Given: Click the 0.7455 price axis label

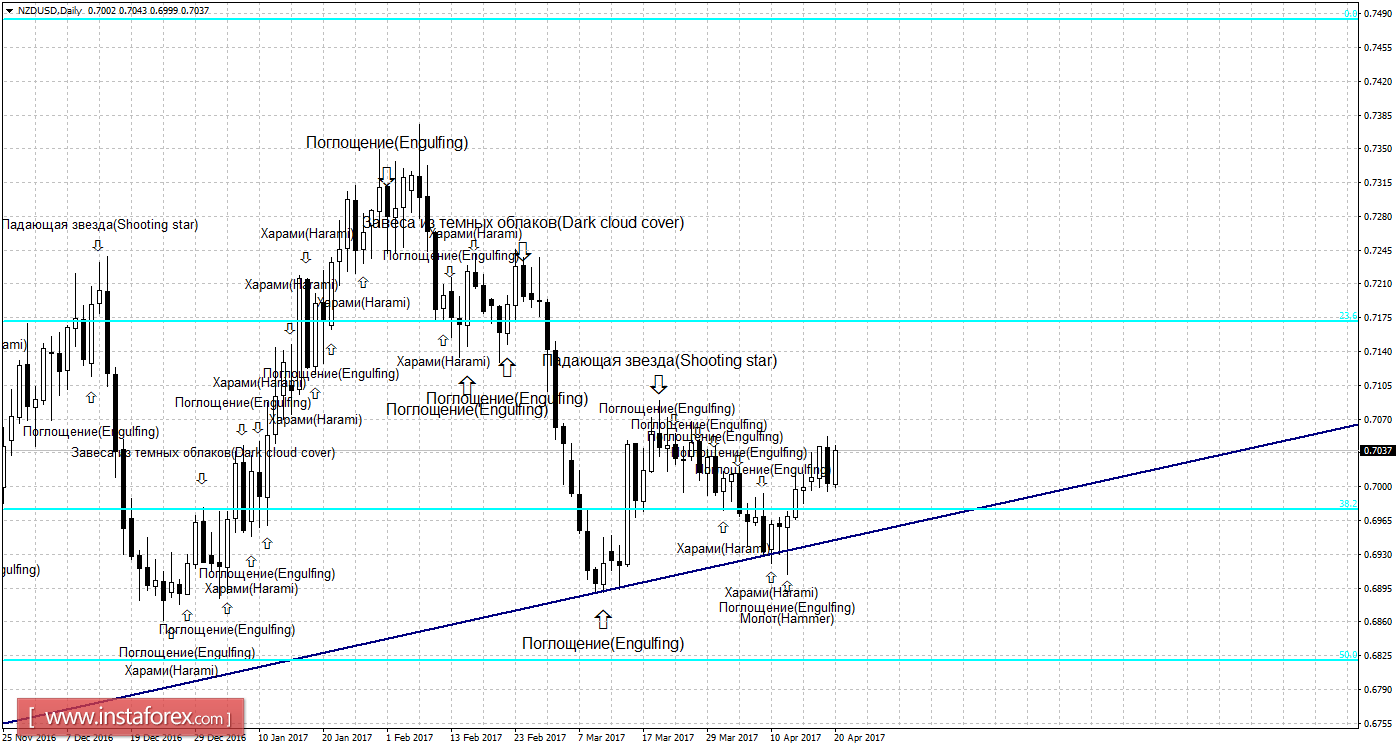Looking at the screenshot, I should 1378,47.
